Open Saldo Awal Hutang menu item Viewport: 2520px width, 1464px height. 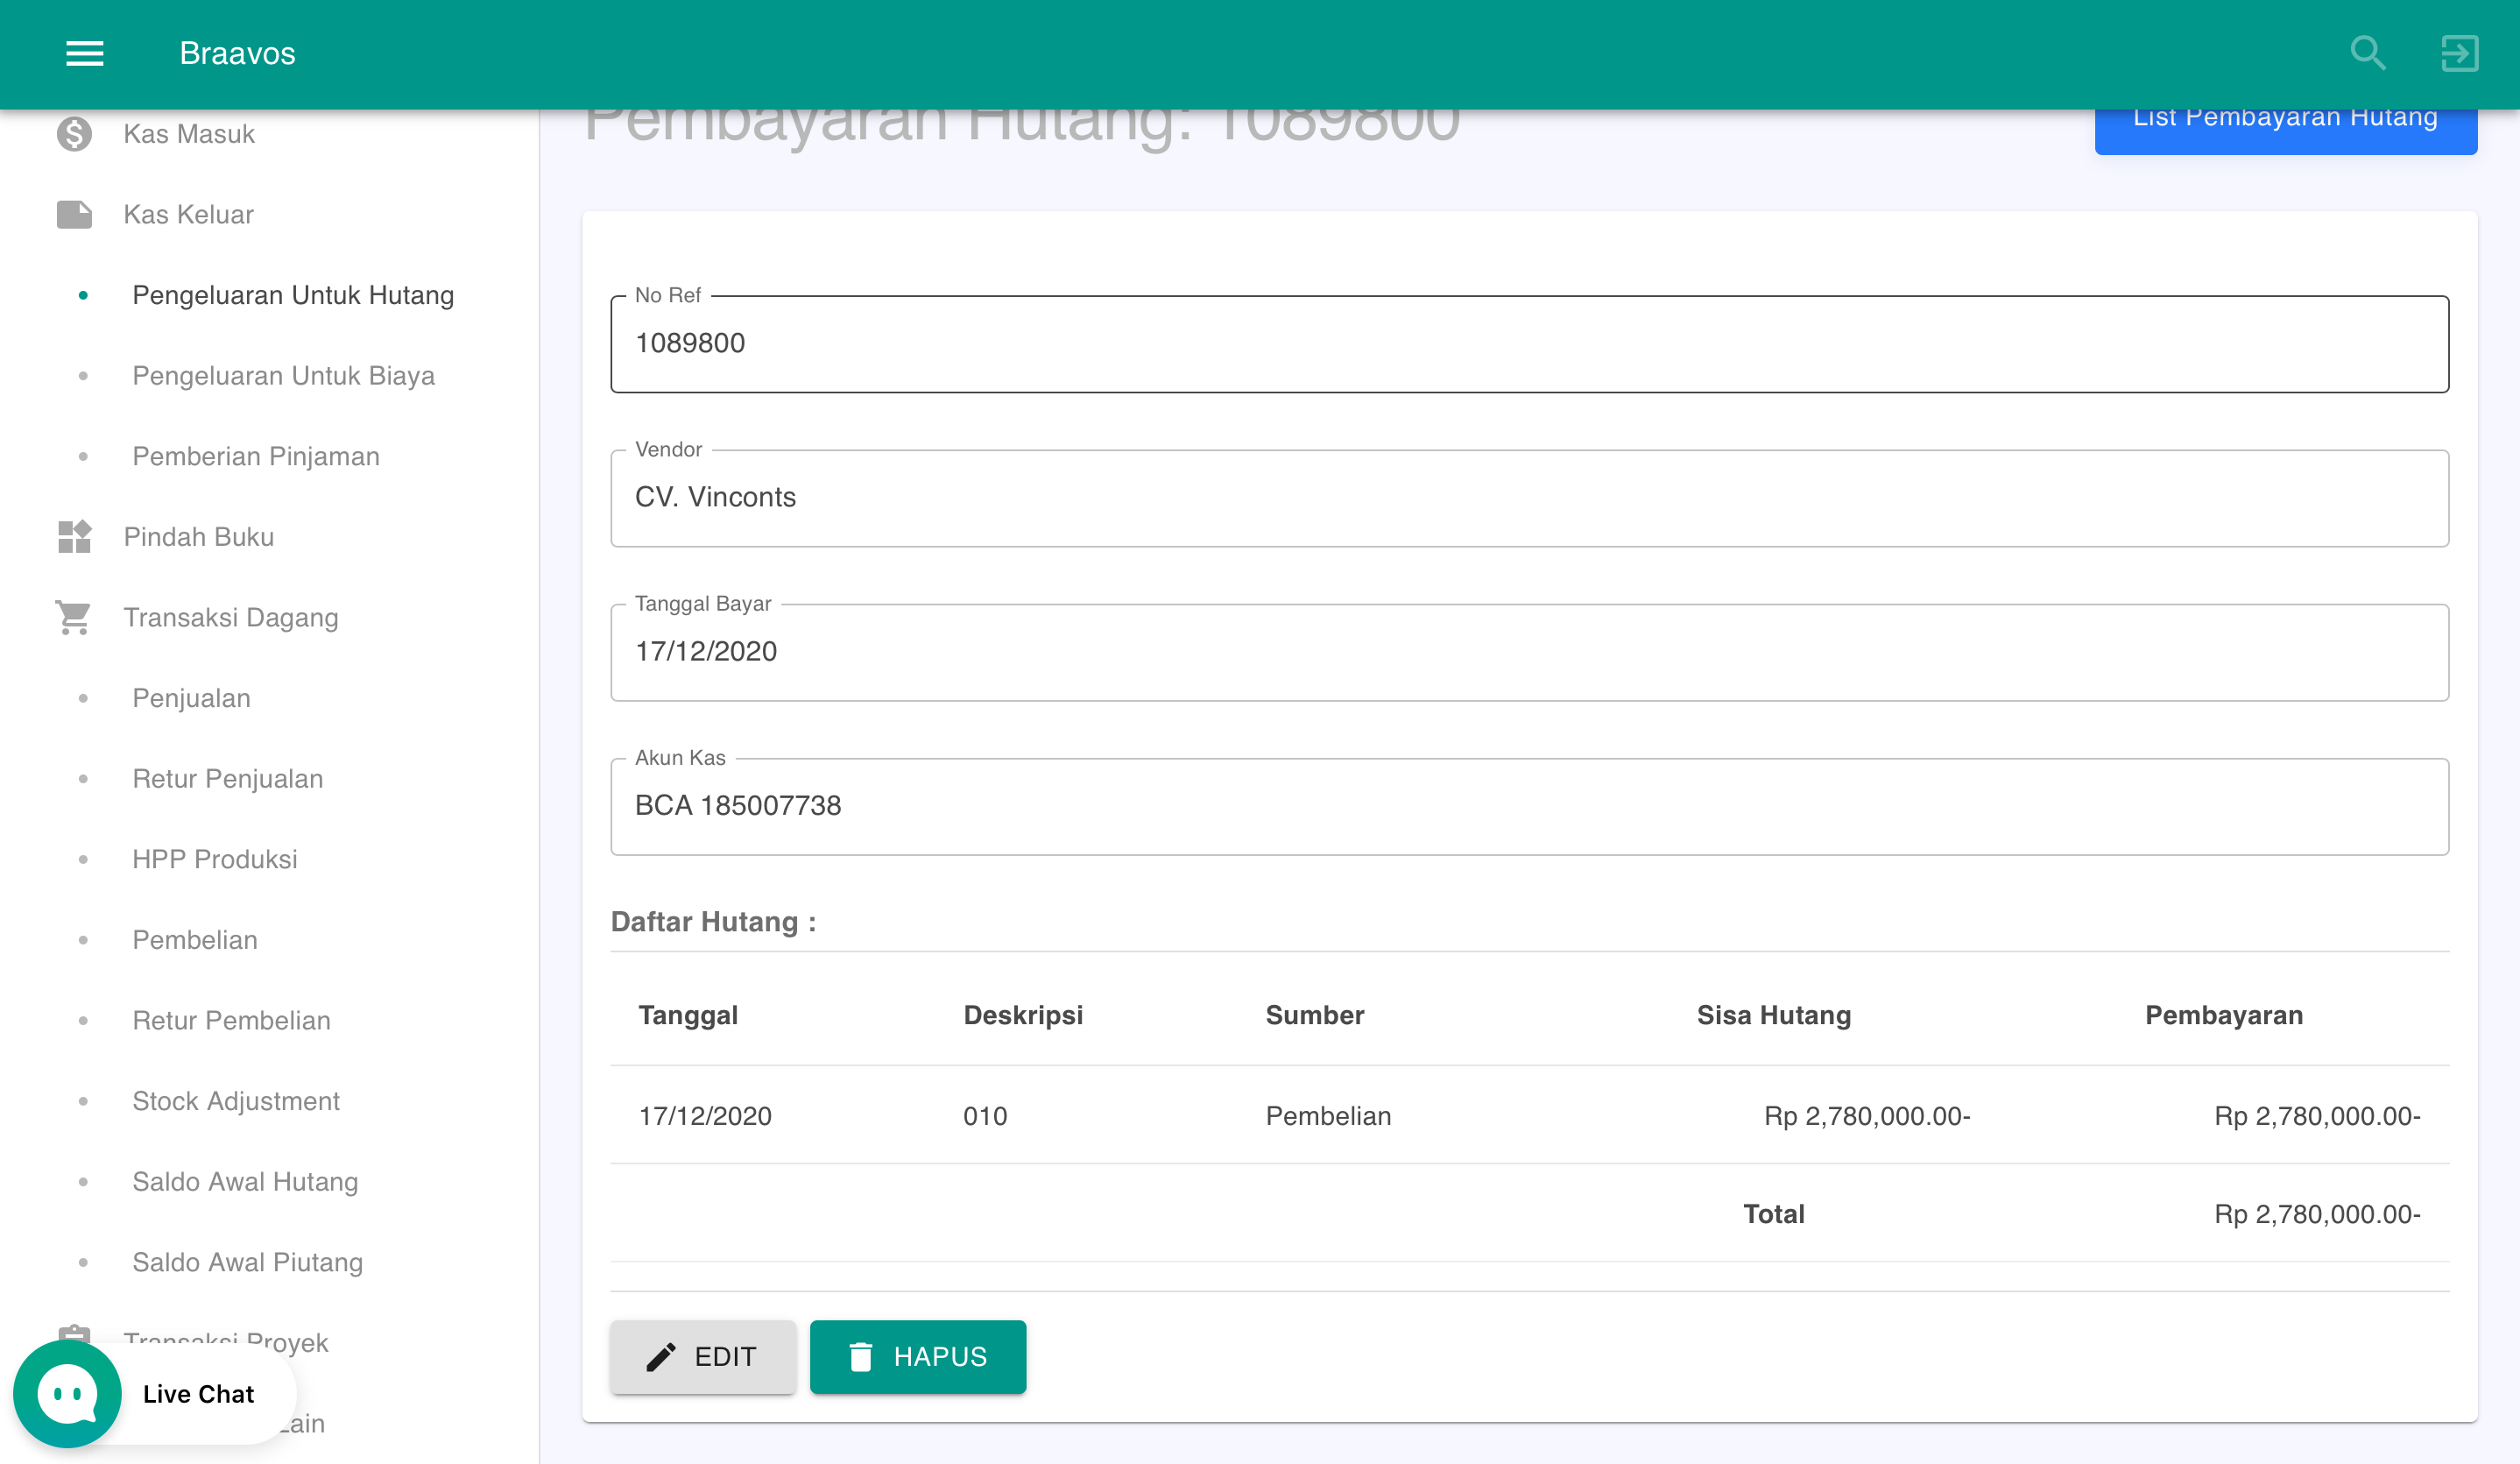pos(245,1182)
